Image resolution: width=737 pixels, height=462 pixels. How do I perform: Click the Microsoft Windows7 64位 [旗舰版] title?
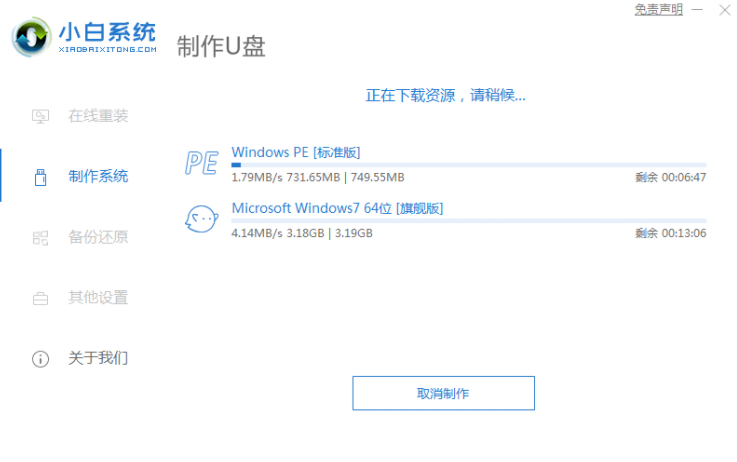[x=337, y=208]
